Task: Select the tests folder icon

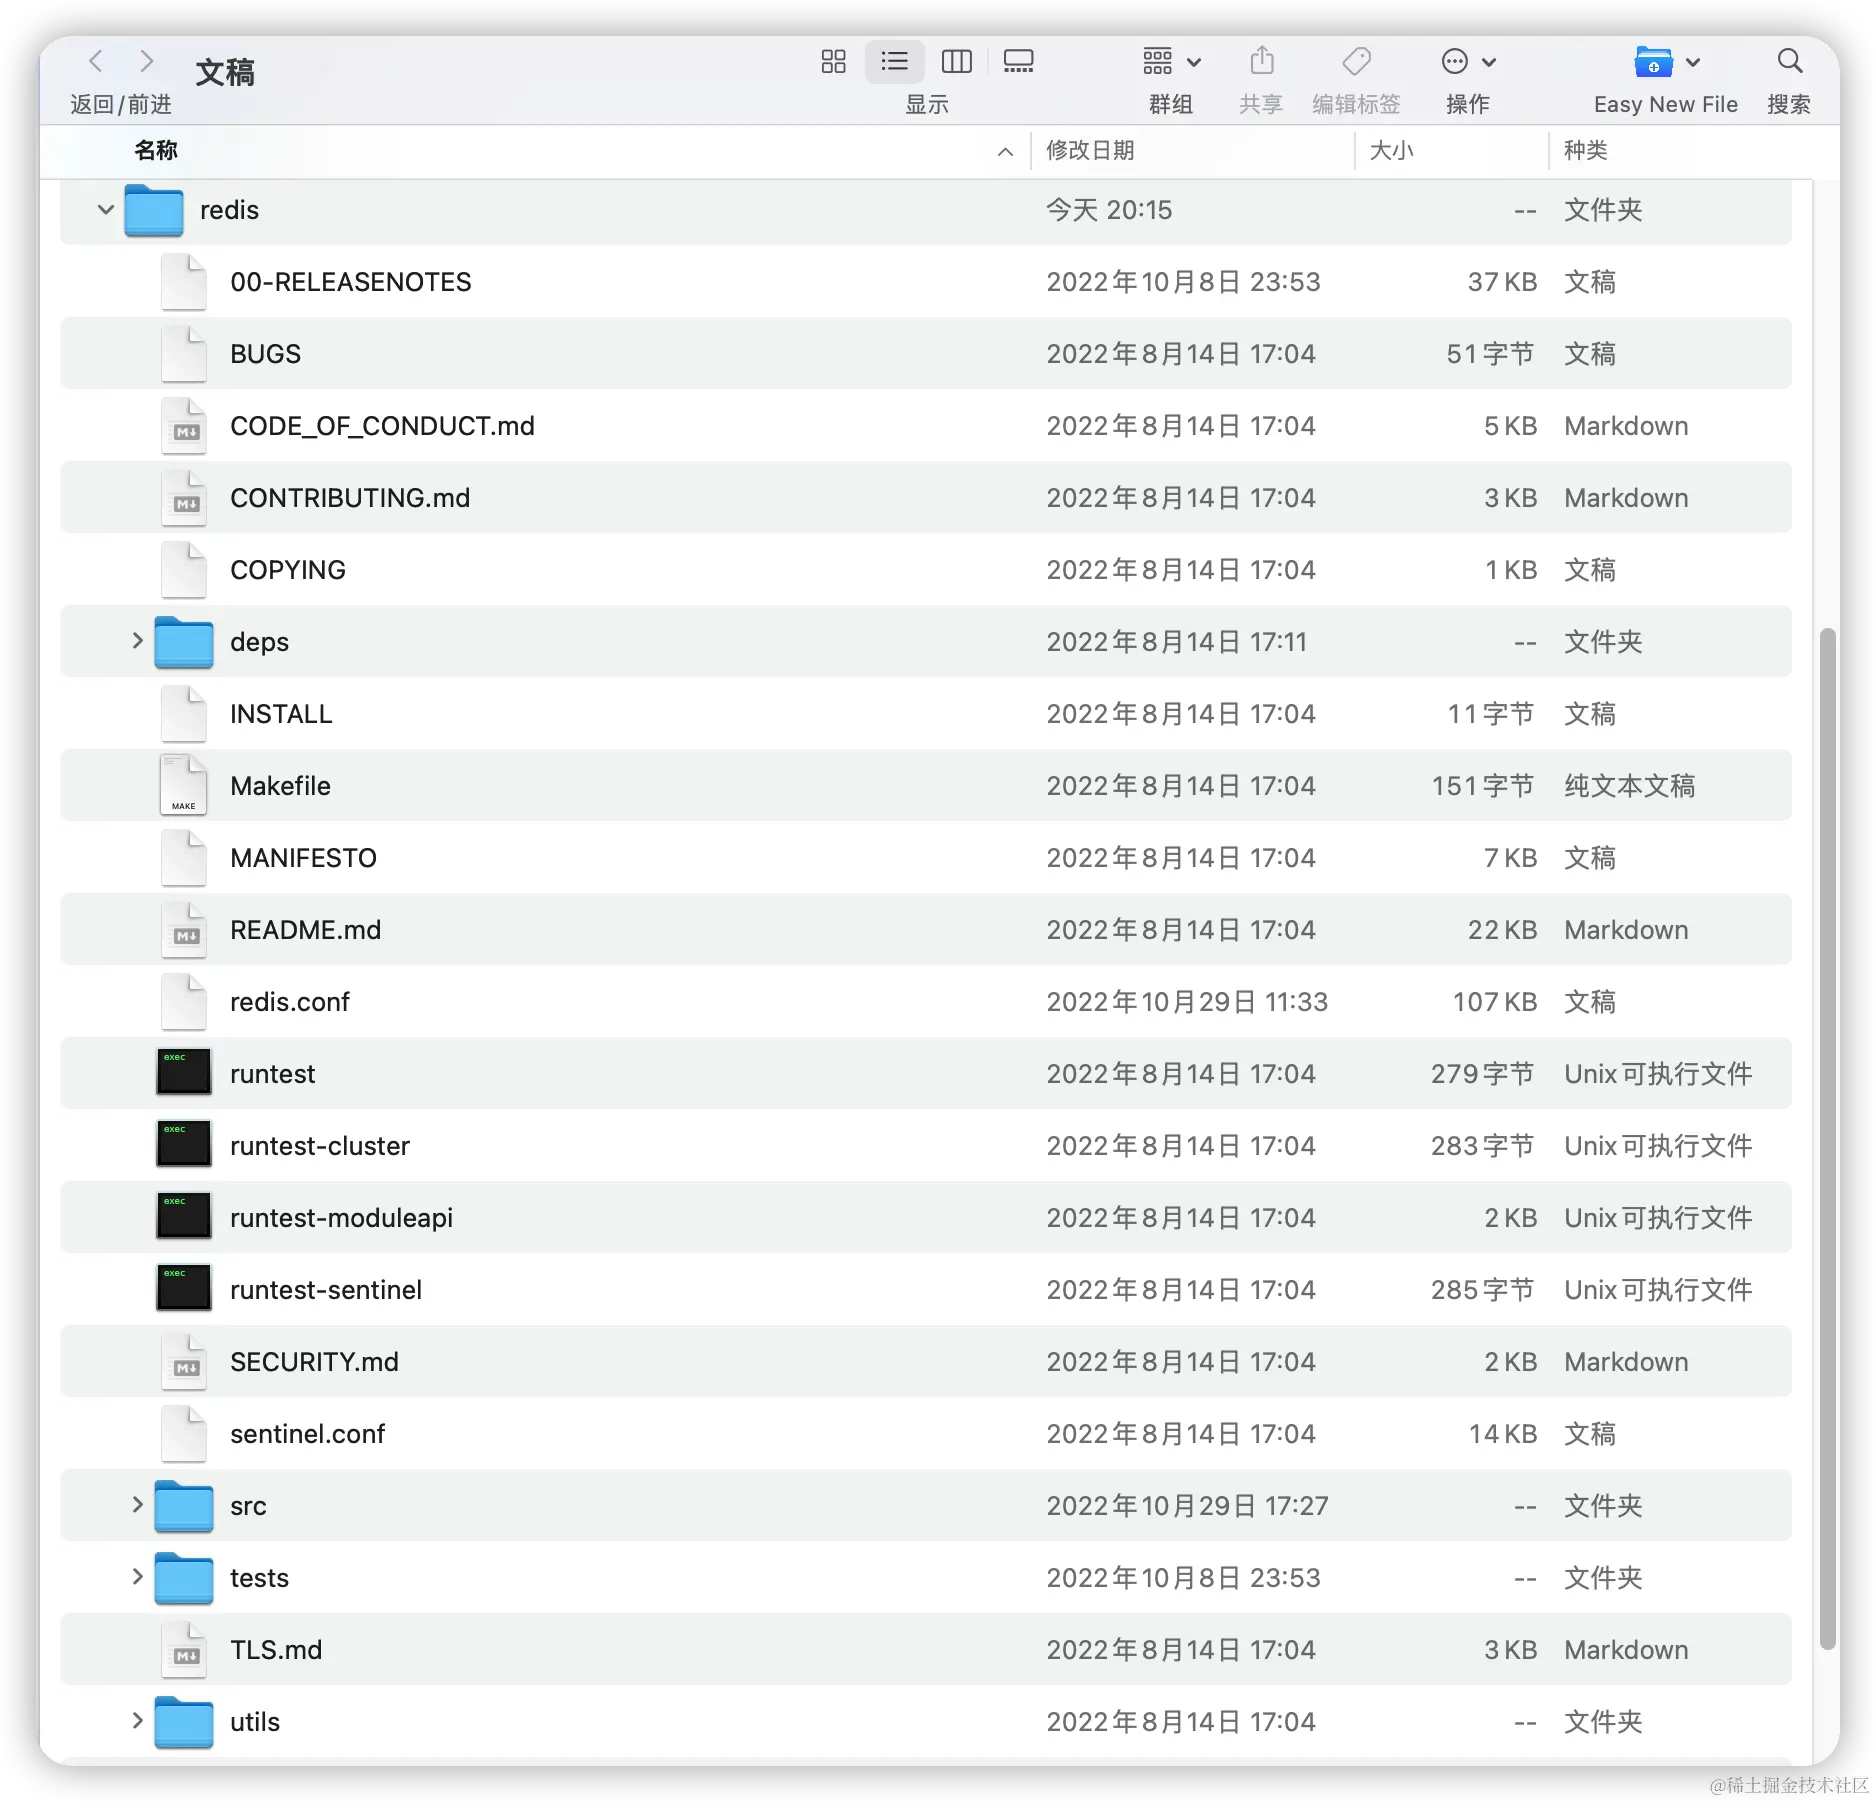Action: pyautogui.click(x=184, y=1578)
